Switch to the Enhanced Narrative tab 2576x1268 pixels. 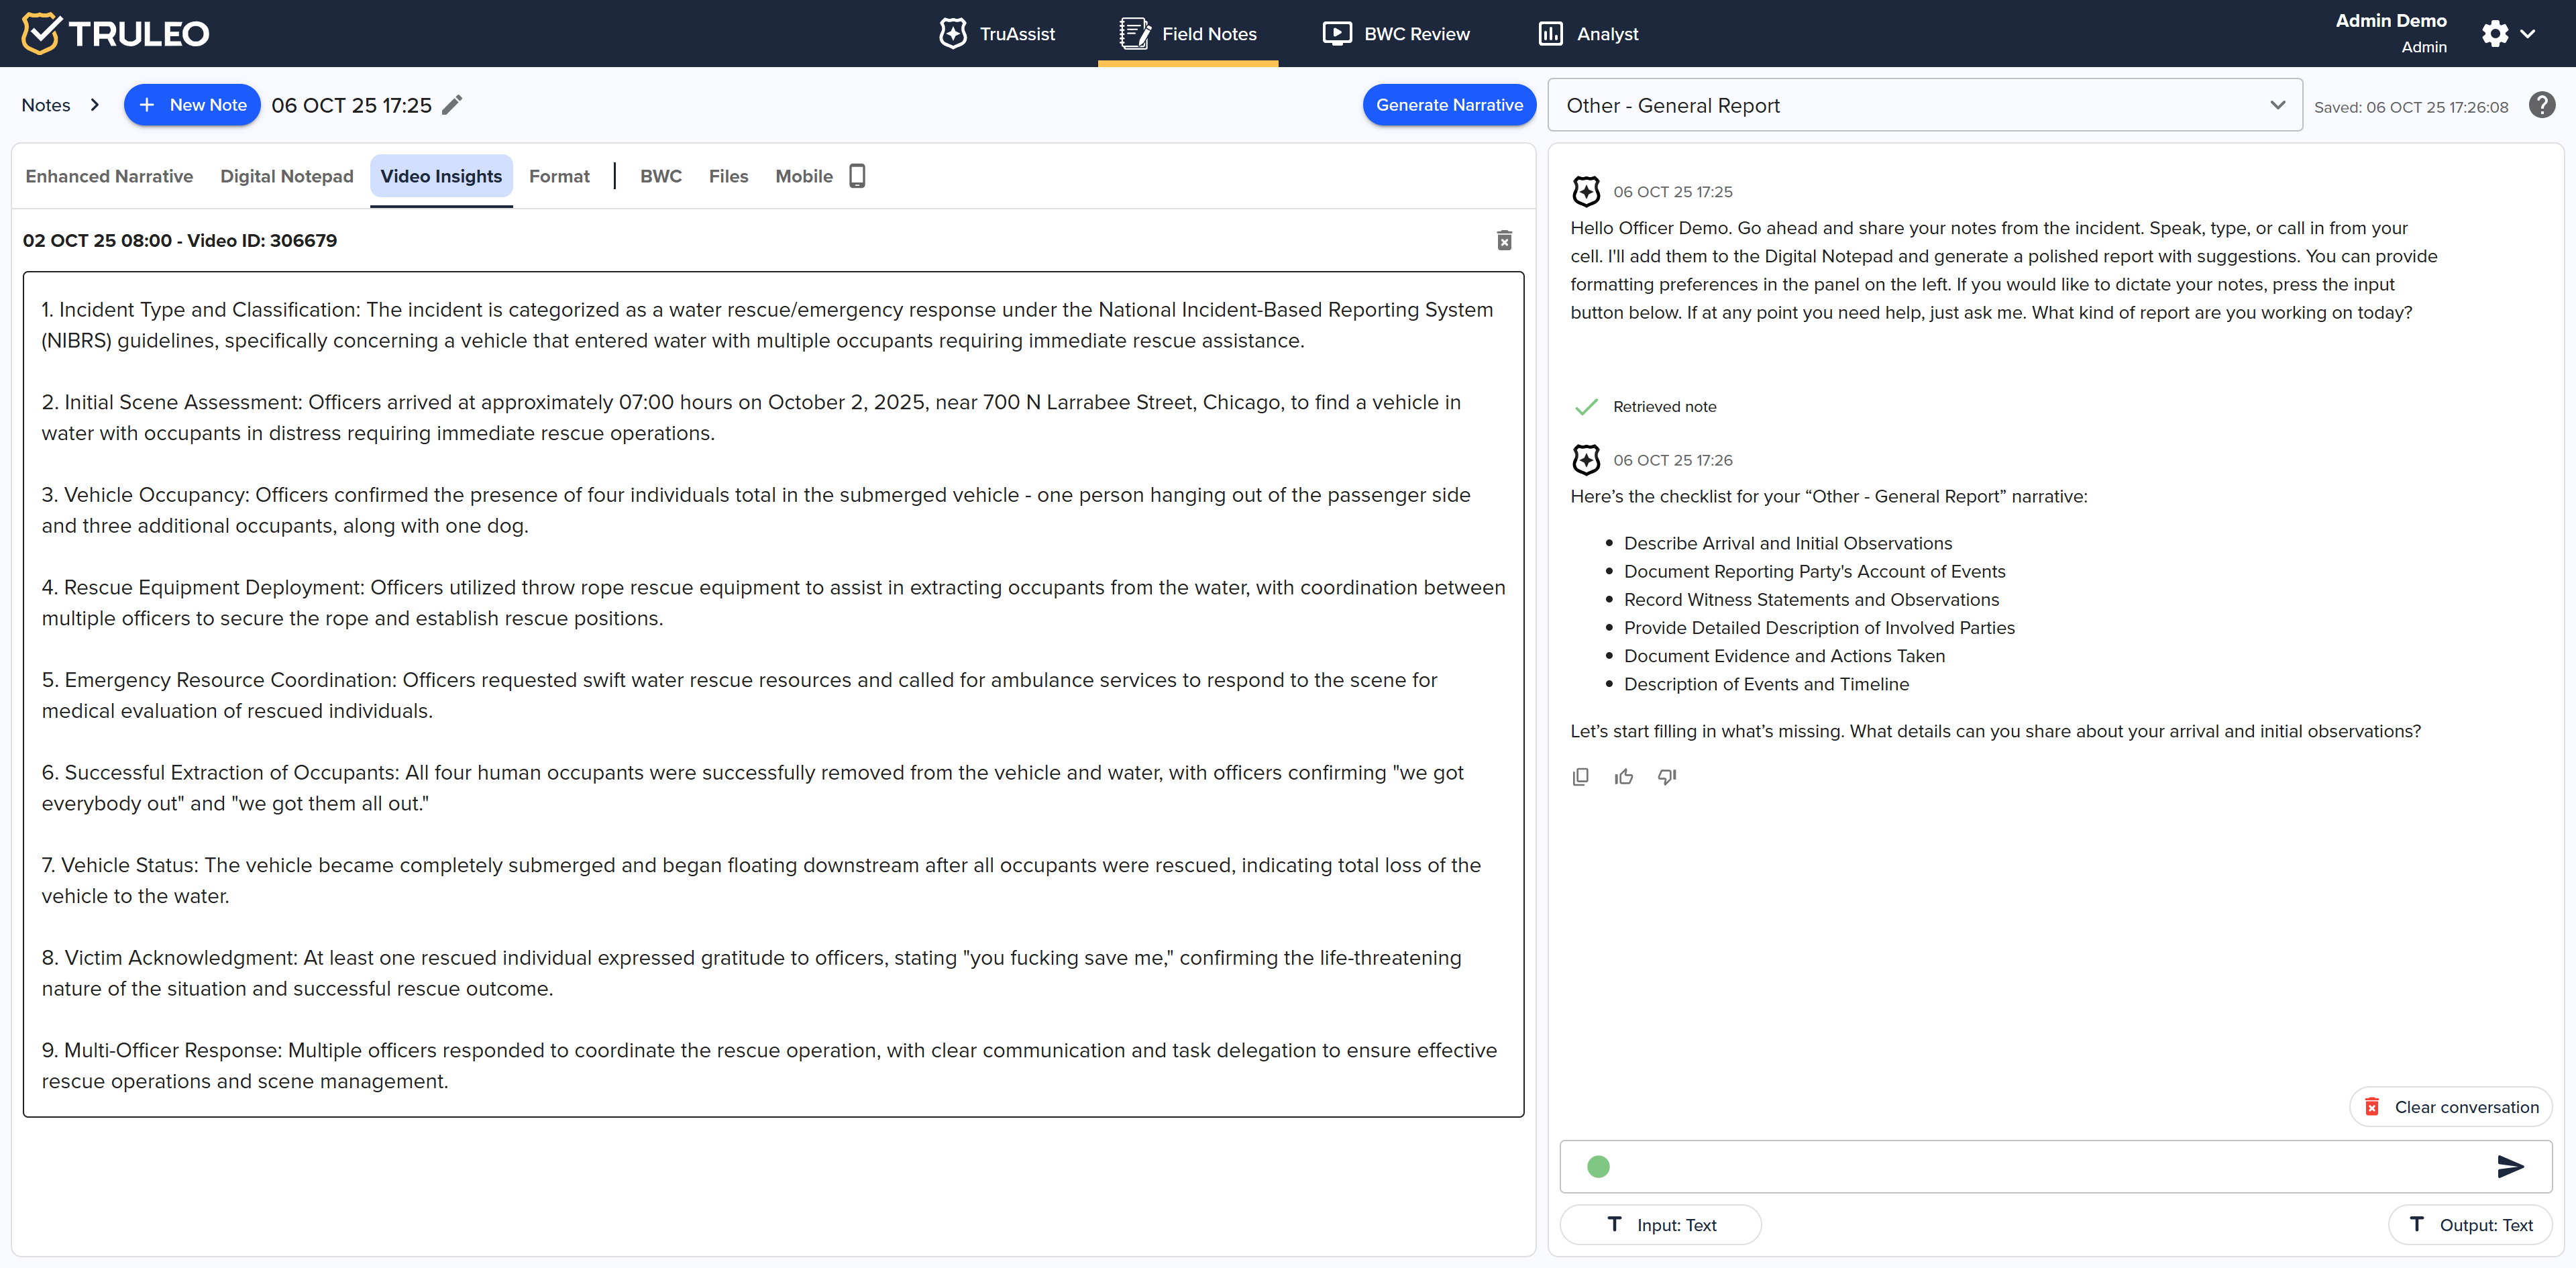[109, 176]
